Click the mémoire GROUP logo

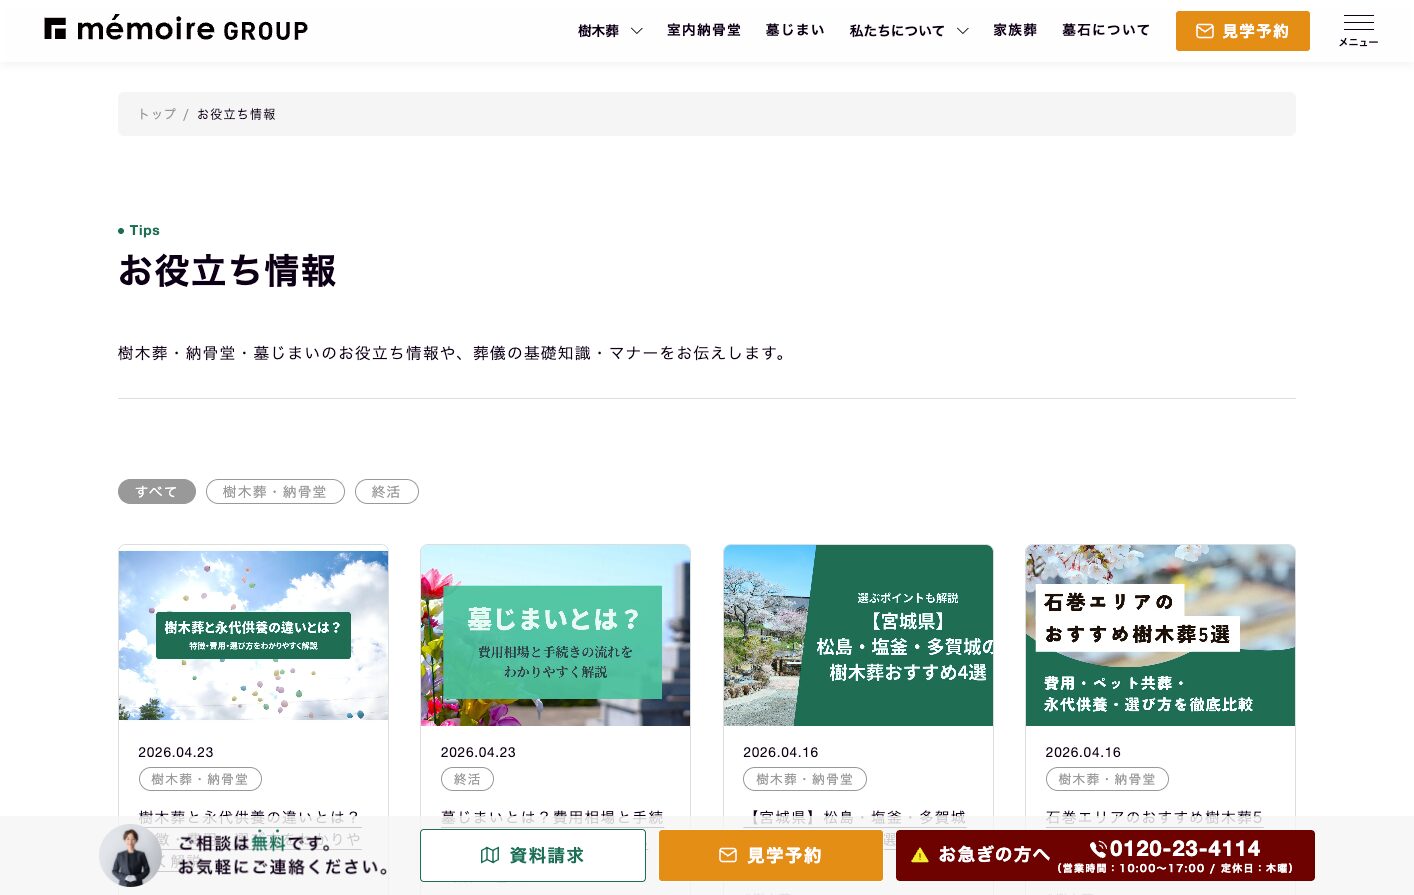pyautogui.click(x=176, y=29)
